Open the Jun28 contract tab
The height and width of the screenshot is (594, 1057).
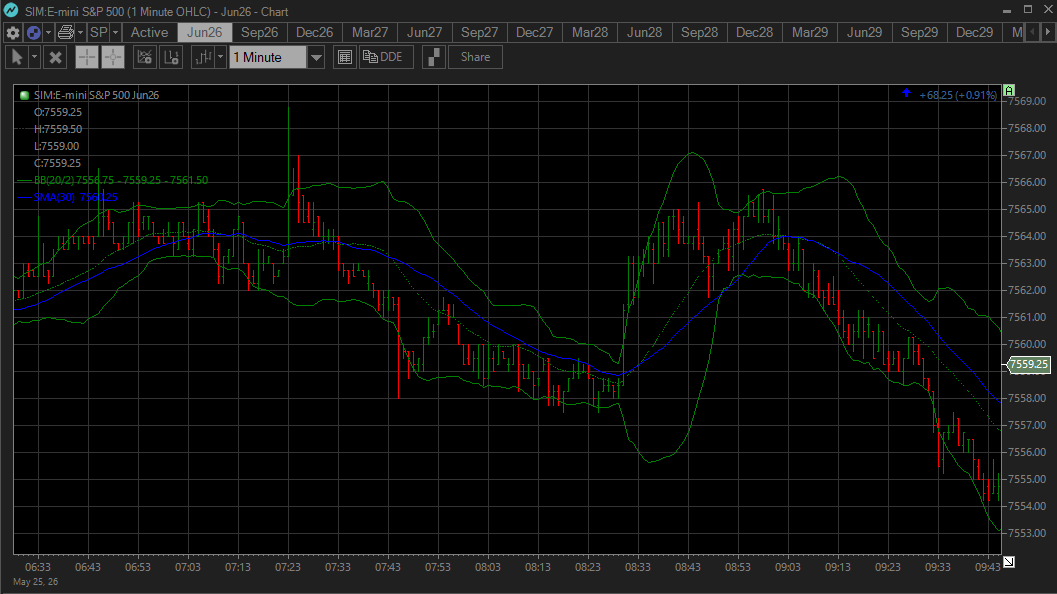(644, 32)
